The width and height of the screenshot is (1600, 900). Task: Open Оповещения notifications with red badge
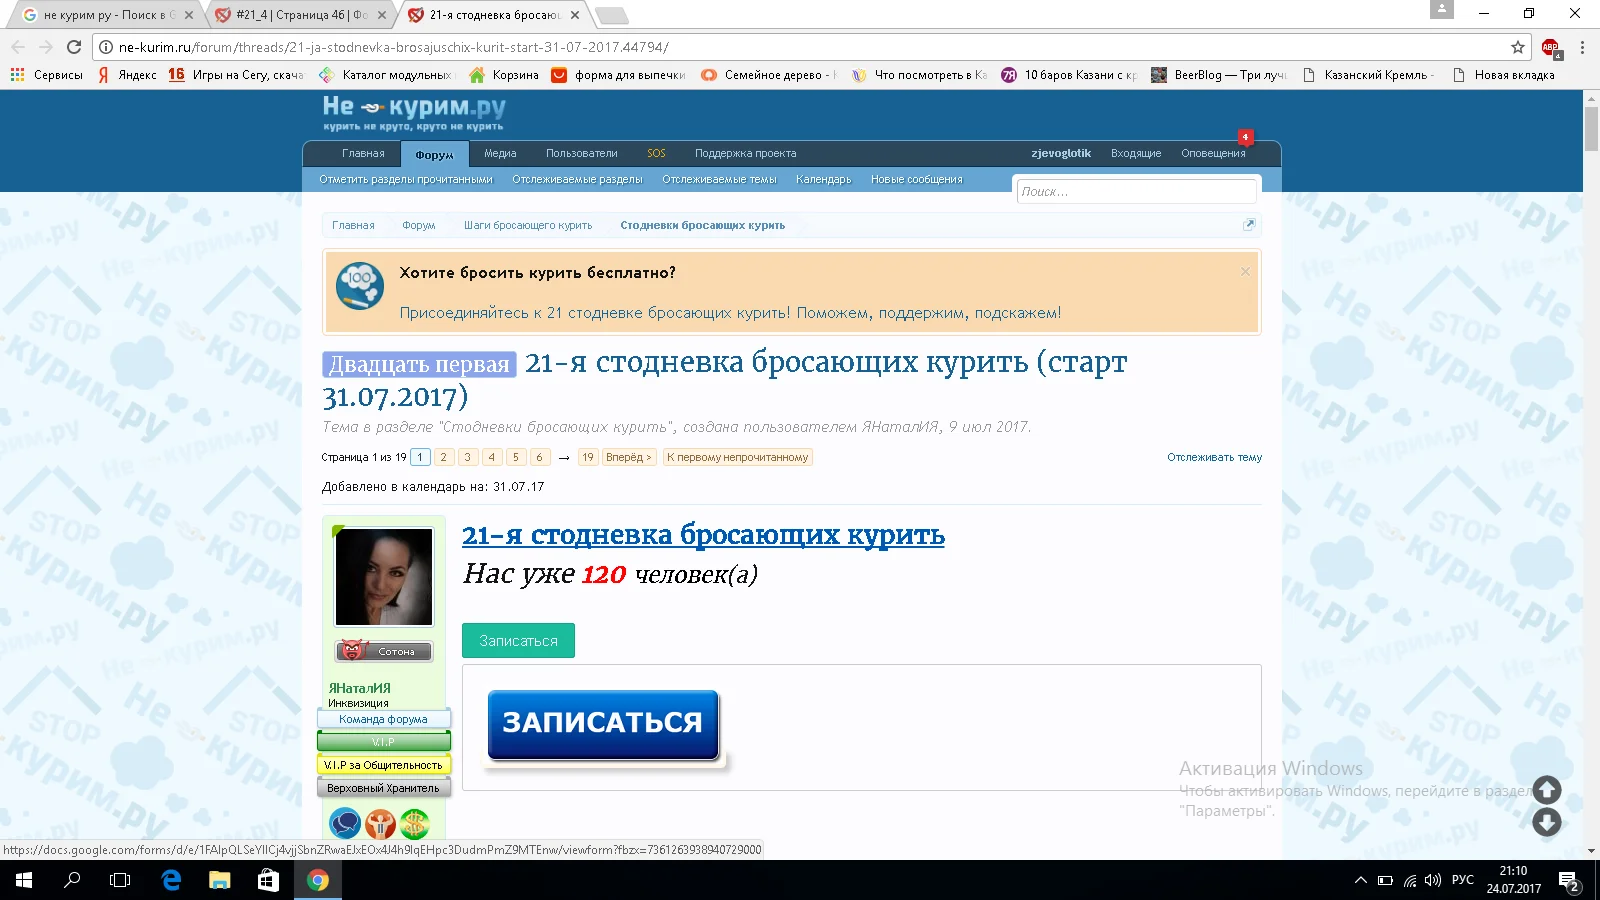[x=1213, y=153]
